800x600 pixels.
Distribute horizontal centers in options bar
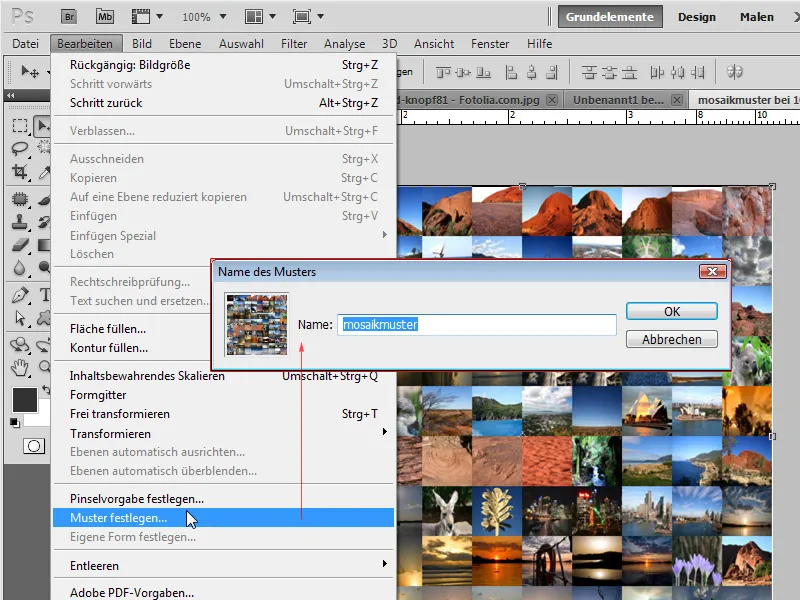pyautogui.click(x=678, y=73)
